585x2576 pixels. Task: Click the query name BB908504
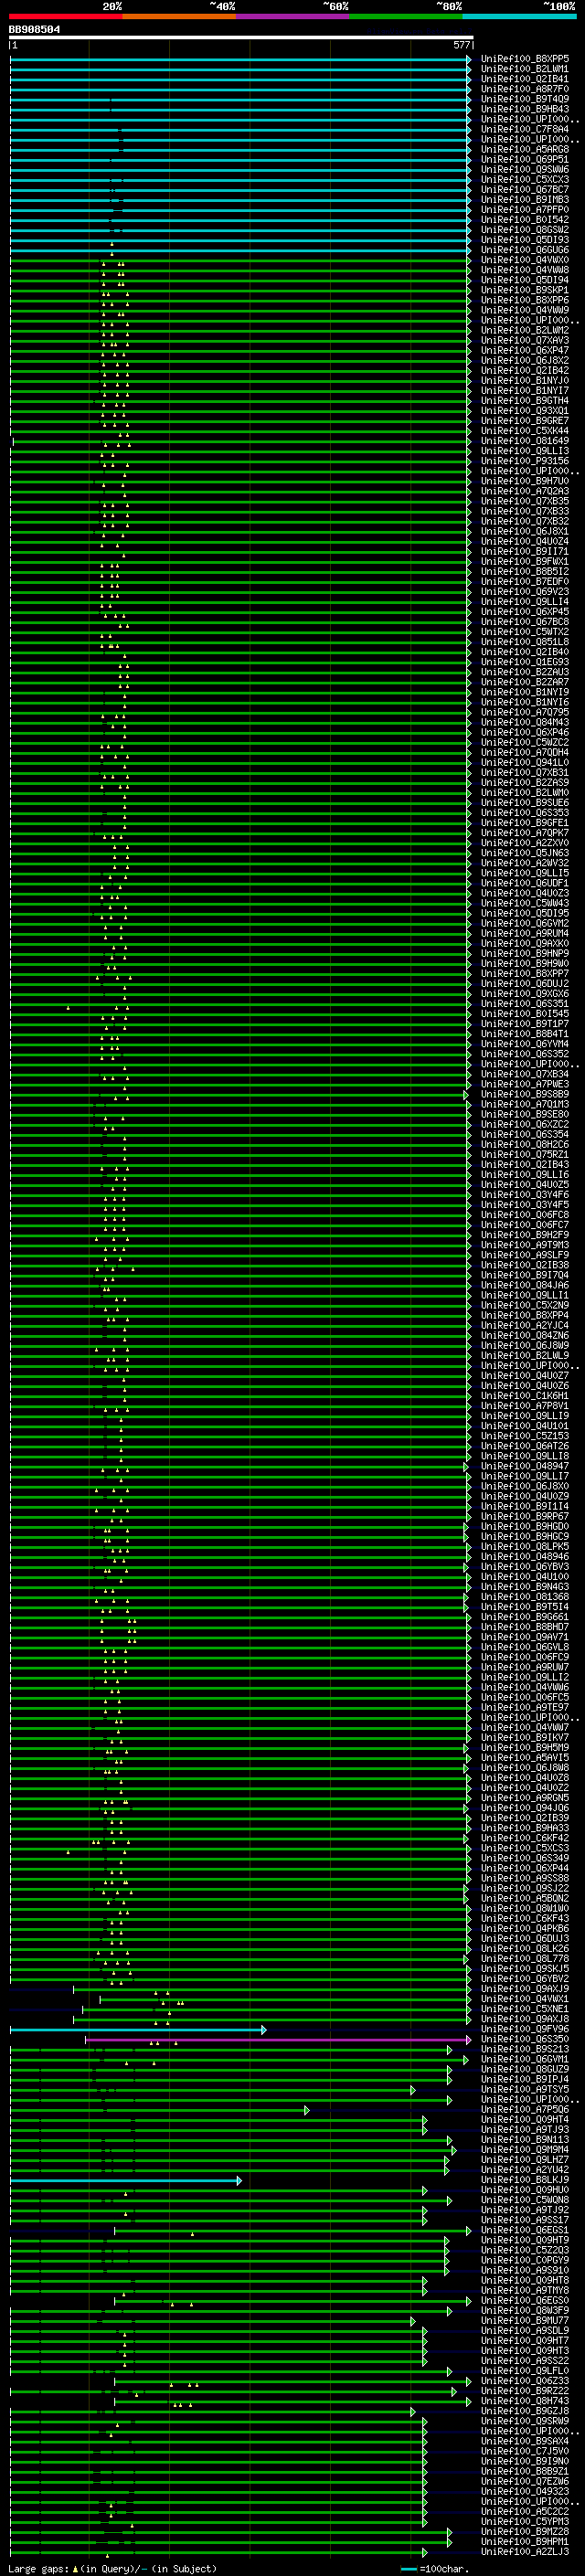(34, 29)
